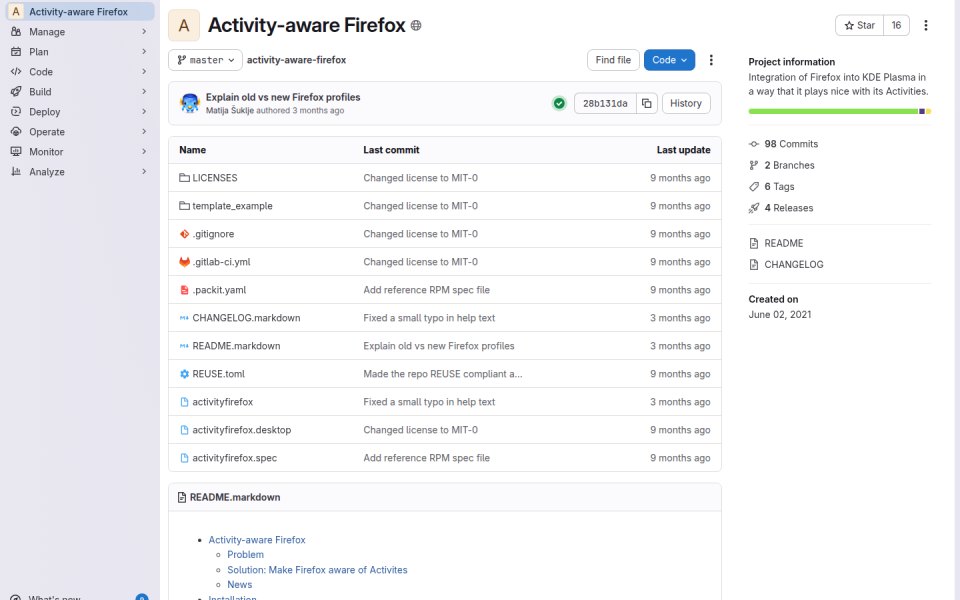Jump to the Problem section in README
960x600 pixels.
(x=246, y=555)
